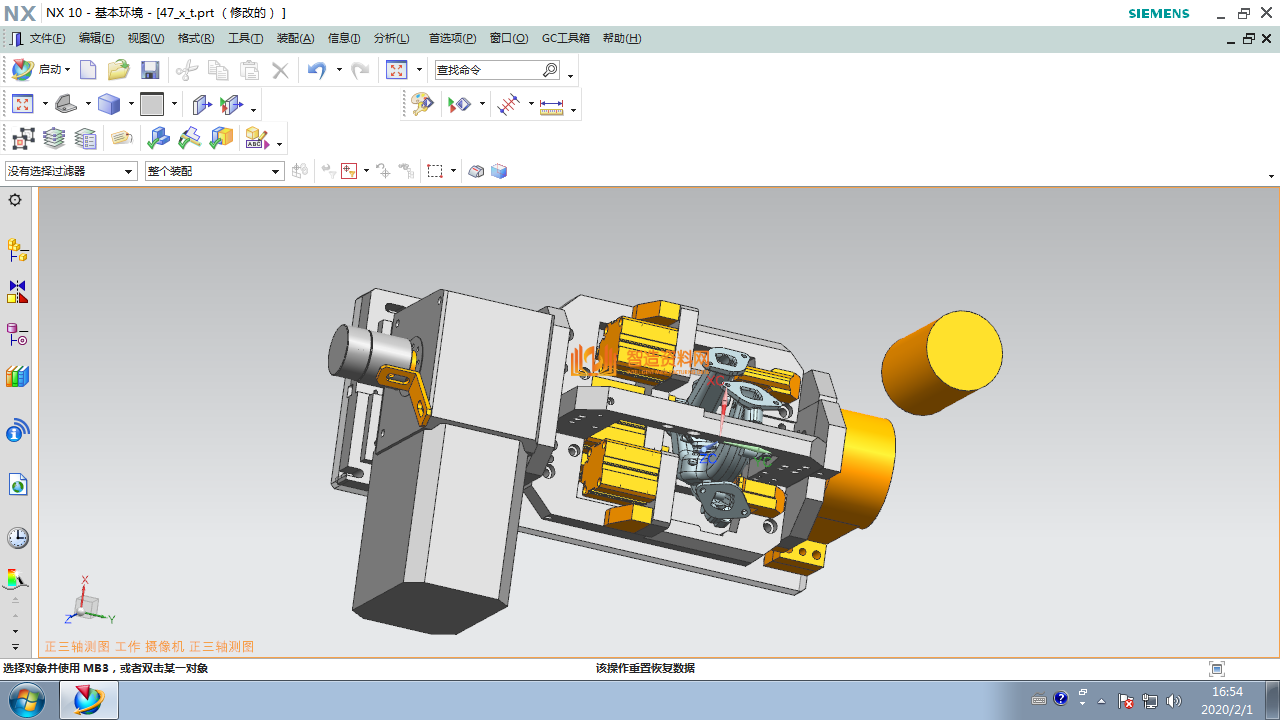Click the Measure Distance ruler icon
Screen dimensions: 1280x720
(x=552, y=105)
